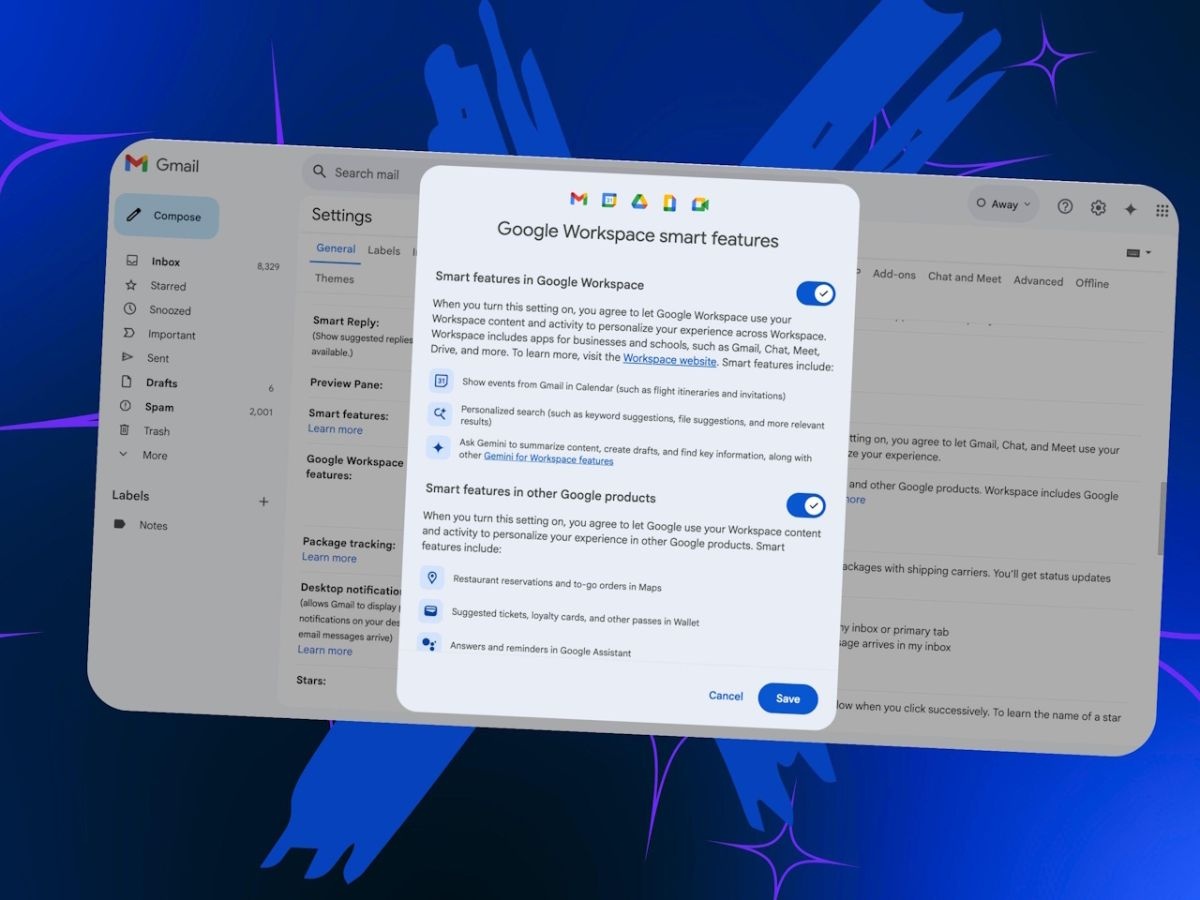Open the Settings gear icon
This screenshot has width=1200, height=900.
tap(1098, 207)
